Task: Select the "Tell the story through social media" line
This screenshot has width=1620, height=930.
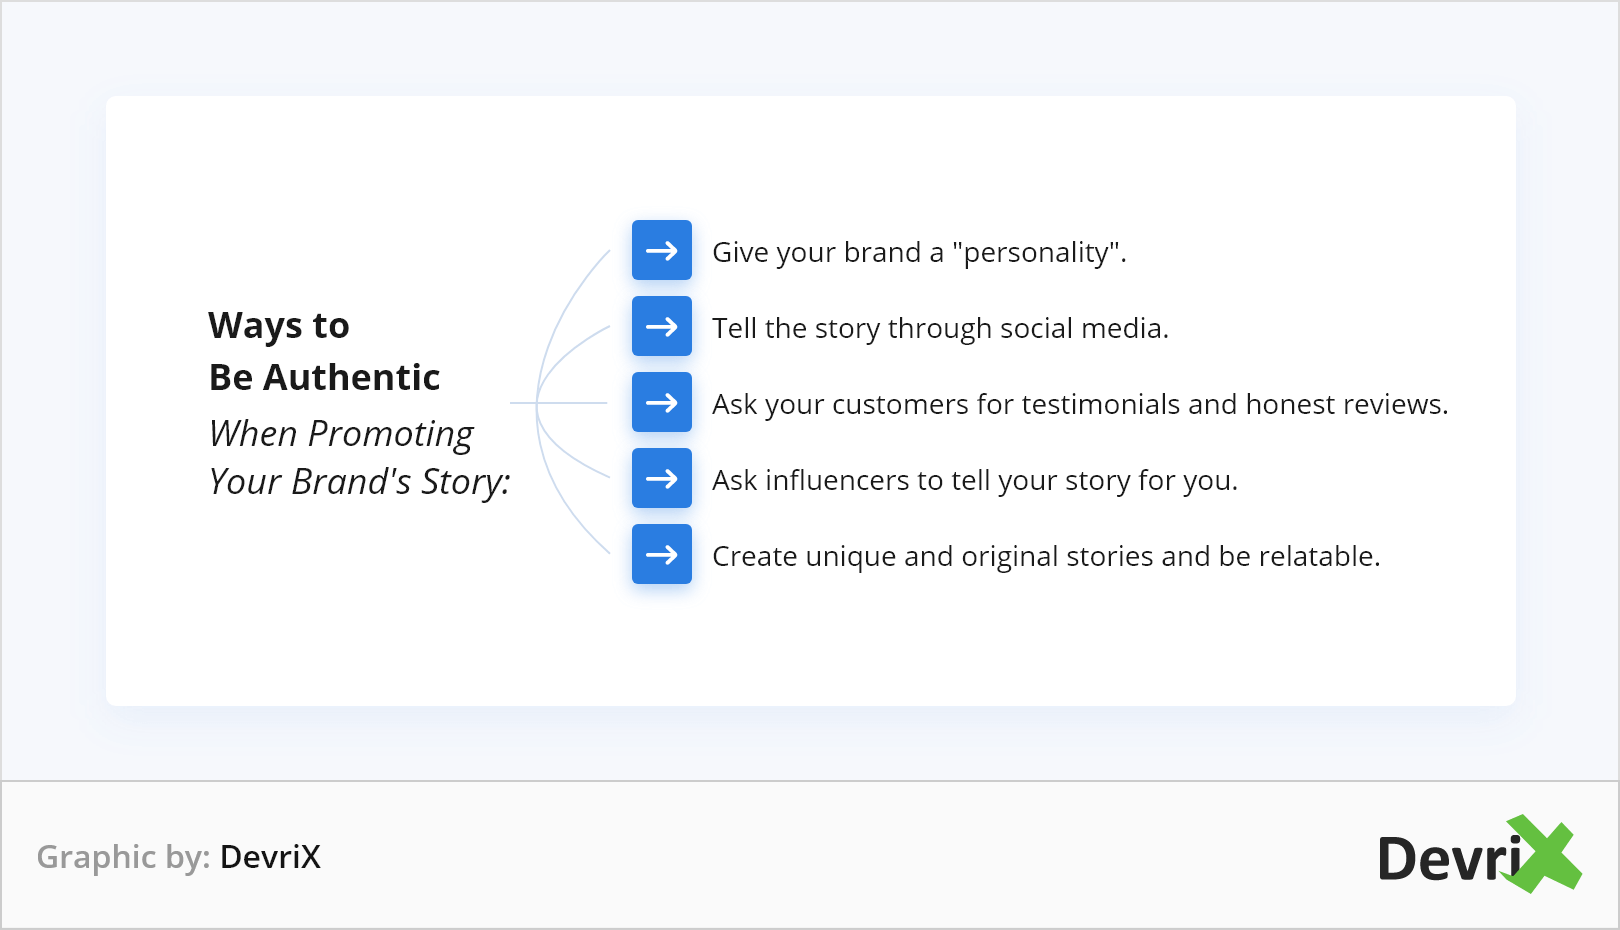Action: tap(939, 328)
